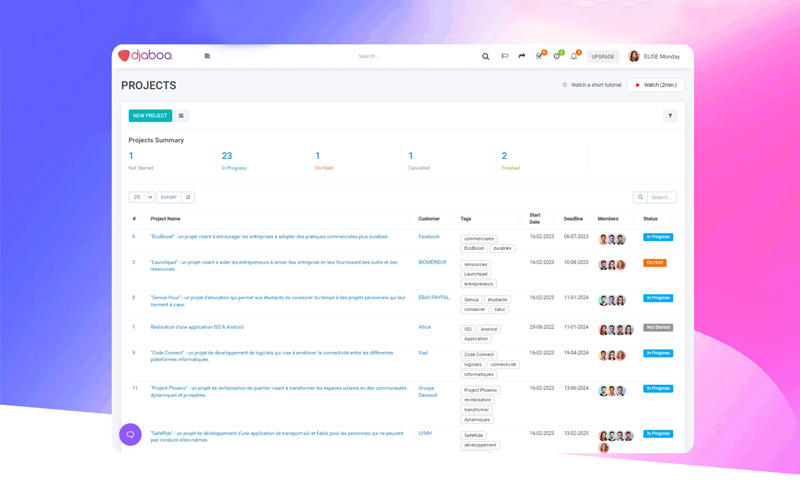Screen dimensions: 800x500
Task: Sort by the Customer column header
Action: 429,219
